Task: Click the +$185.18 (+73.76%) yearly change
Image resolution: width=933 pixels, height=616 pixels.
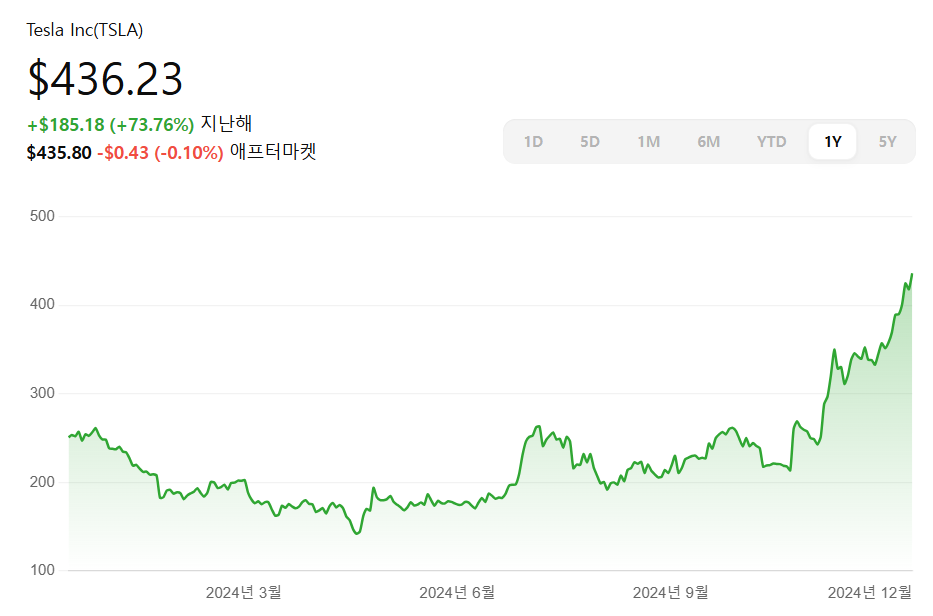Action: click(111, 125)
